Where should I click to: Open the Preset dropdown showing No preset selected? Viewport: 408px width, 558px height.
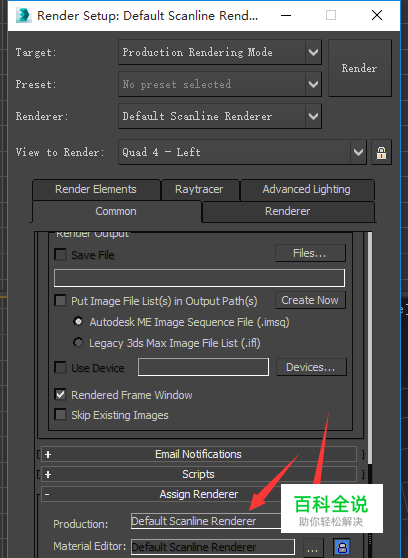[x=220, y=84]
